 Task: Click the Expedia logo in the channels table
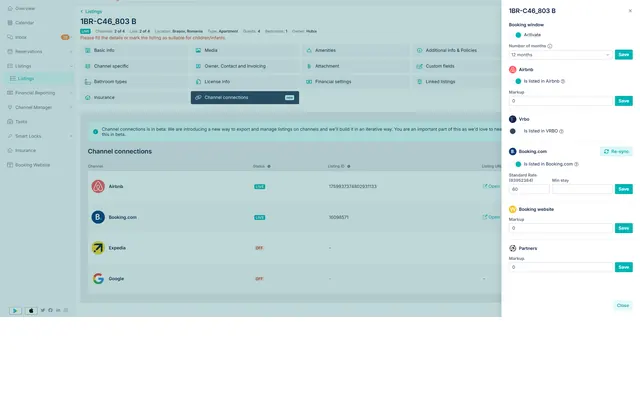(x=98, y=248)
